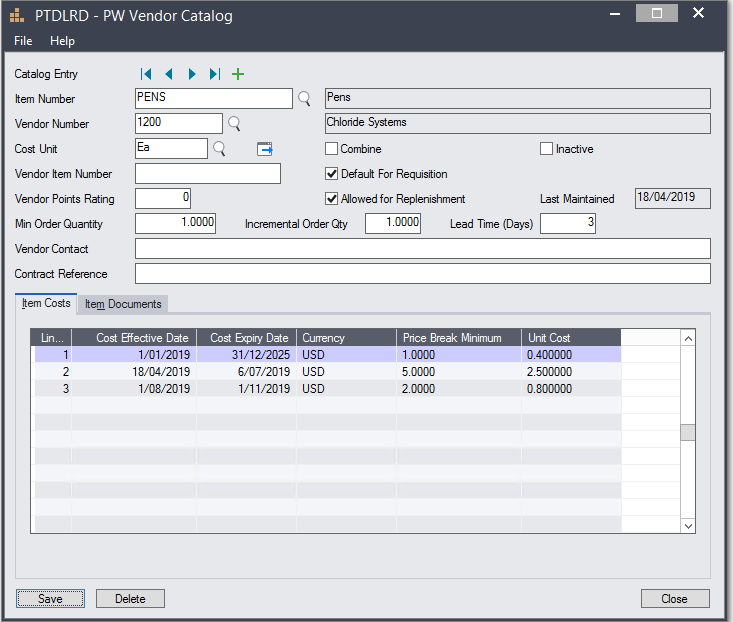Switch to the Item Costs tab
The height and width of the screenshot is (622, 733).
click(46, 303)
